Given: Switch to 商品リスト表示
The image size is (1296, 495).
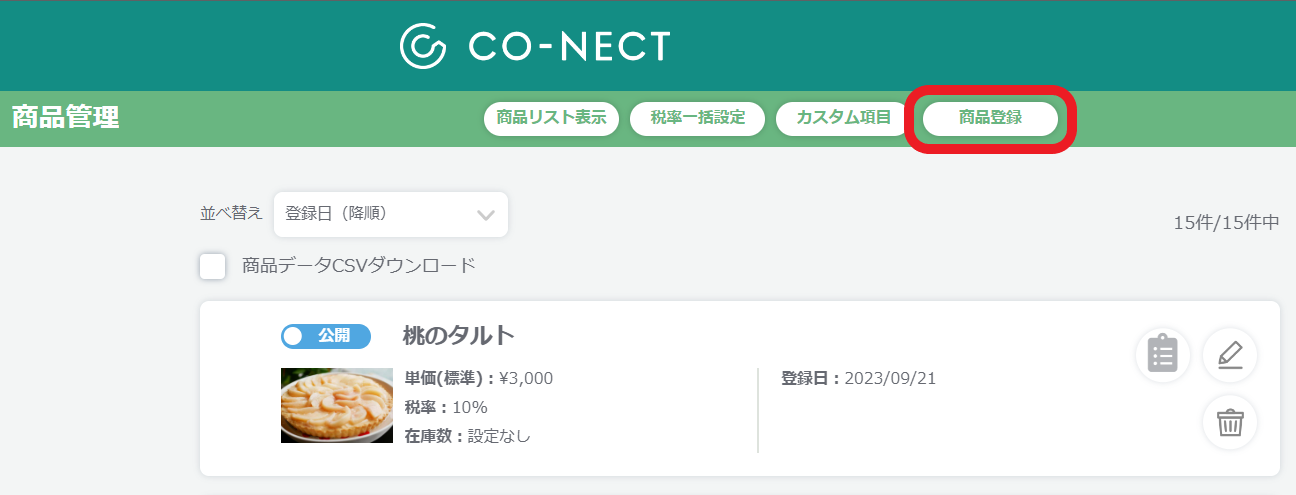Looking at the screenshot, I should point(552,118).
